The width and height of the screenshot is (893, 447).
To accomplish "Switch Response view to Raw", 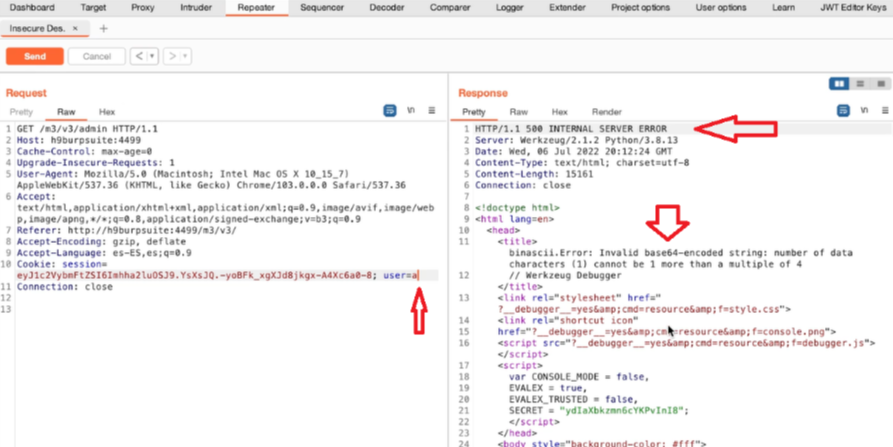I will (518, 112).
